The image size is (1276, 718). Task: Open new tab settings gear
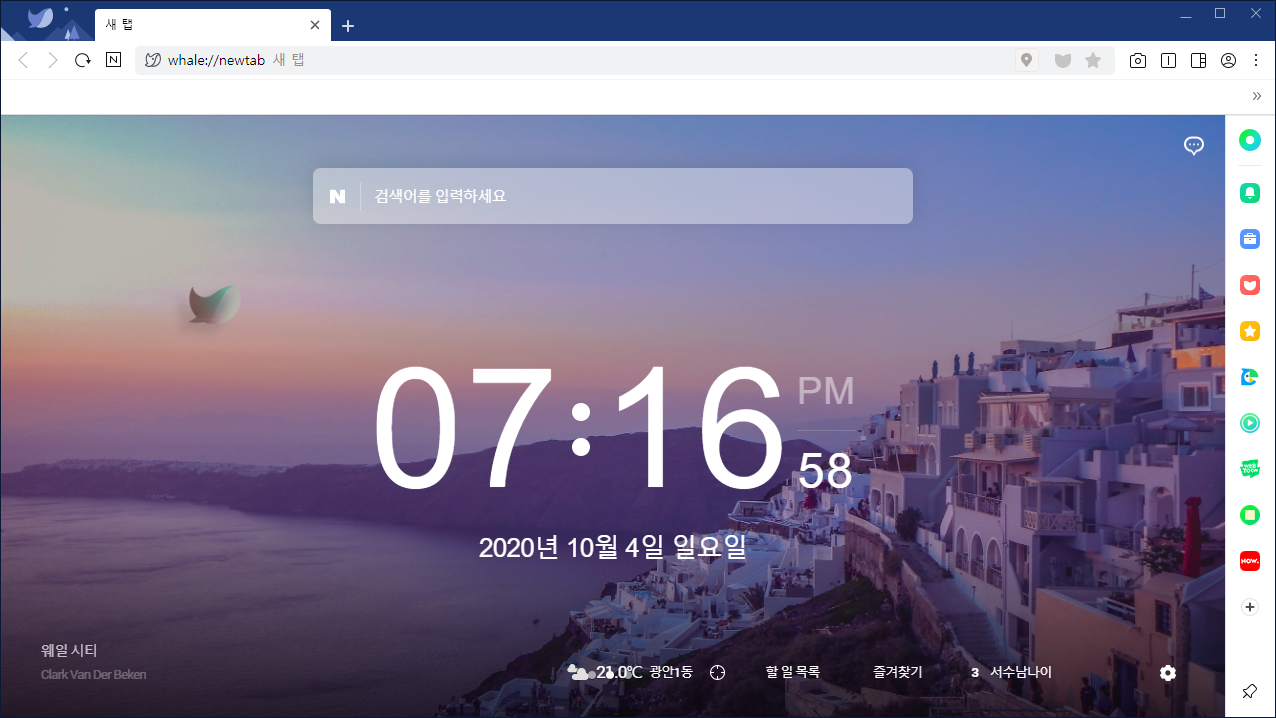click(1168, 673)
